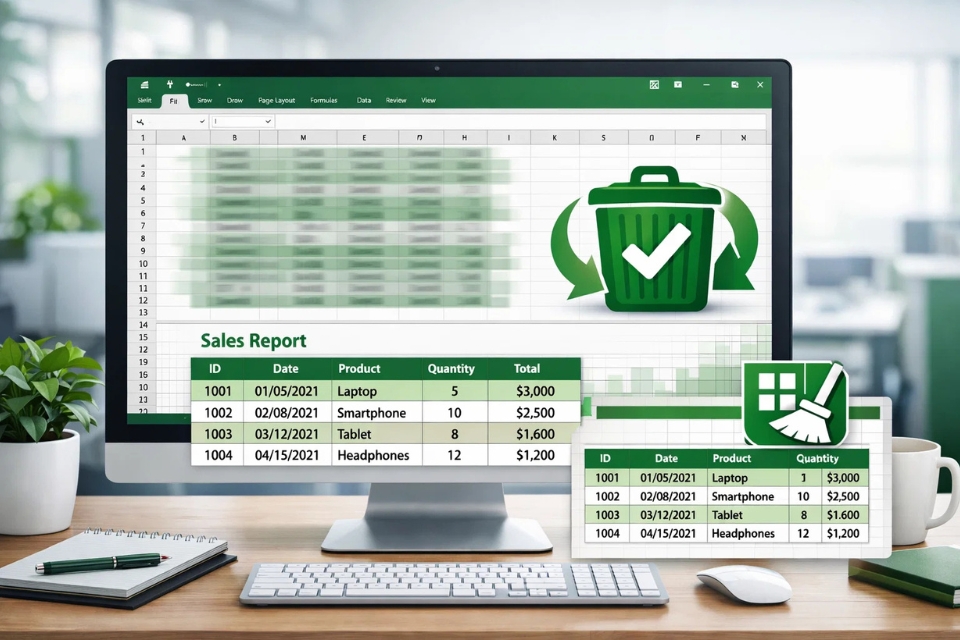Click the share icon at the top right
Screen dimensions: 960x640
(x=736, y=84)
